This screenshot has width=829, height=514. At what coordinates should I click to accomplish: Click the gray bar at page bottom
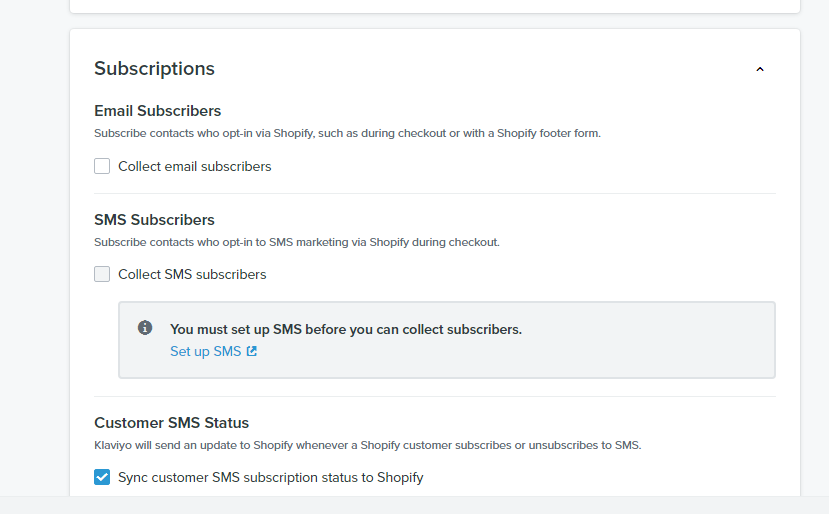(414, 505)
